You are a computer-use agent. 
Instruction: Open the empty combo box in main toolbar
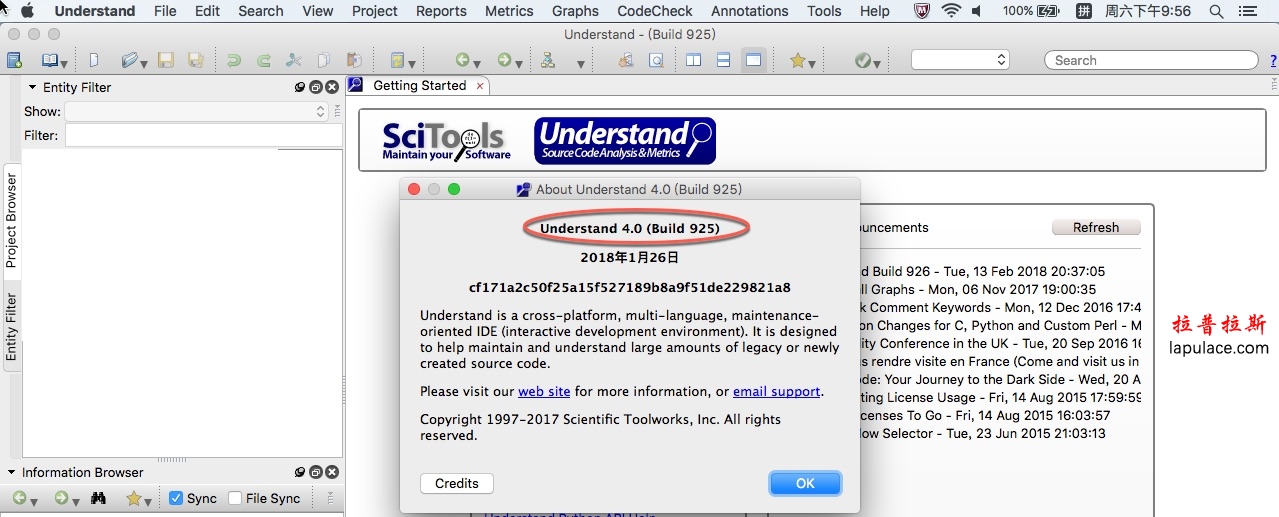(x=960, y=60)
